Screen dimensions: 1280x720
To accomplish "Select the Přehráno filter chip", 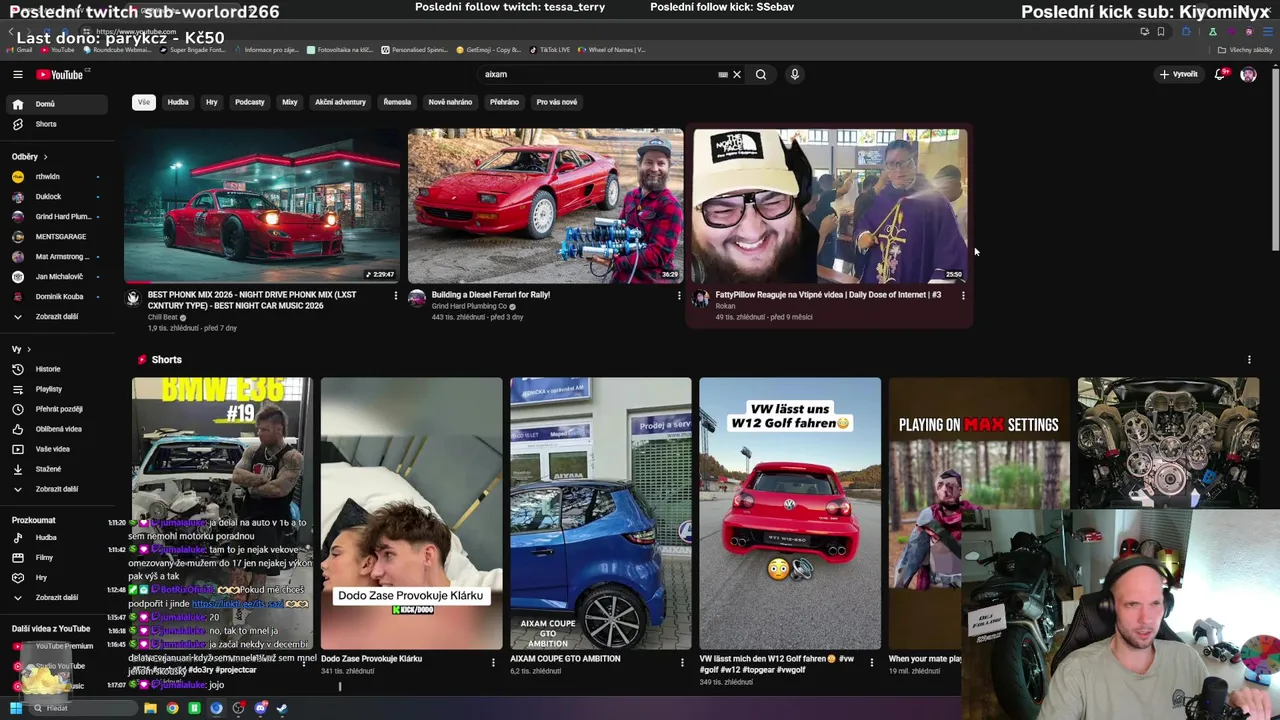I will (505, 102).
